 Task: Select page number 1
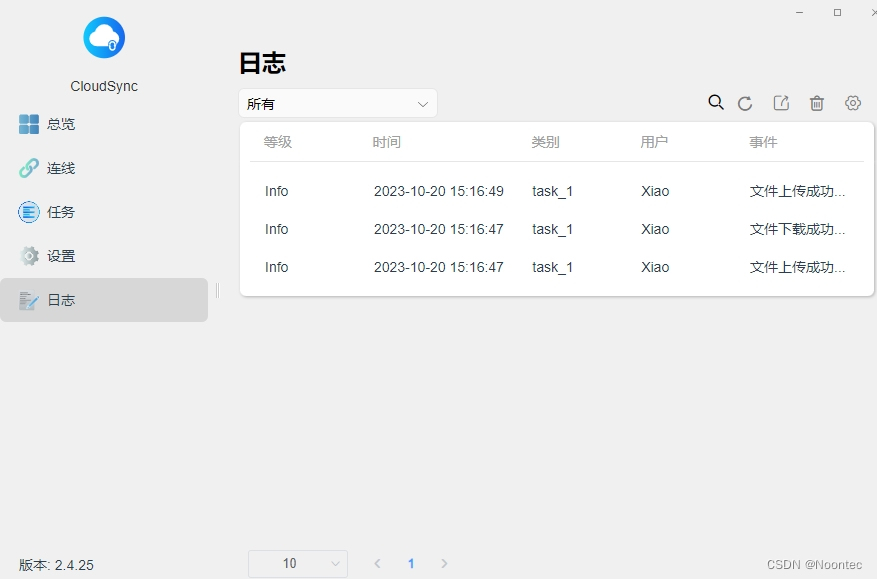pos(411,564)
